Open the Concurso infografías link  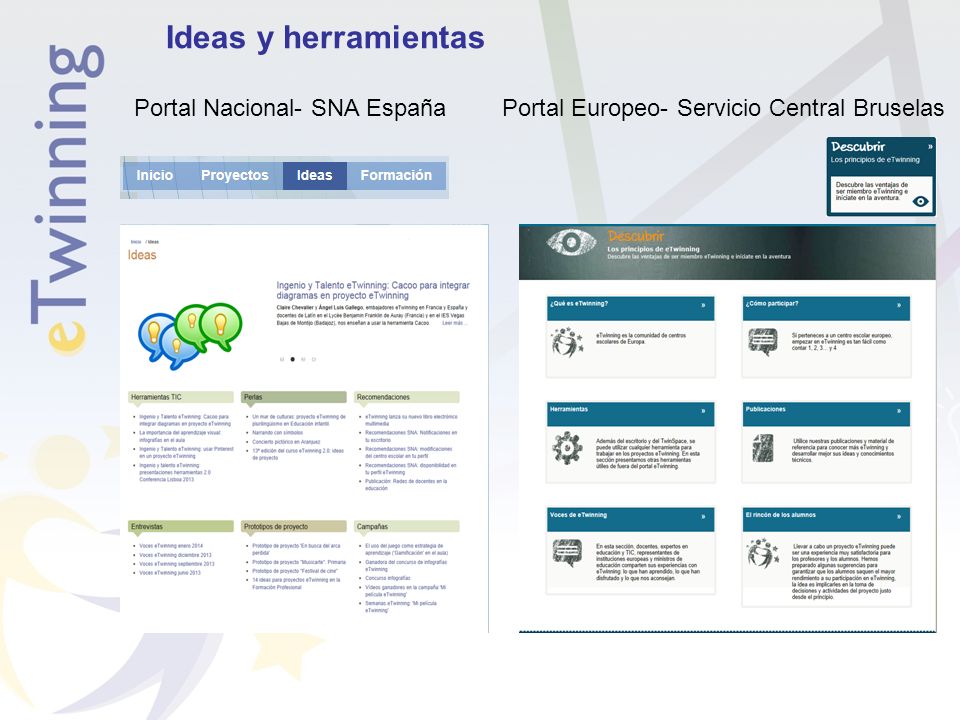[x=388, y=578]
